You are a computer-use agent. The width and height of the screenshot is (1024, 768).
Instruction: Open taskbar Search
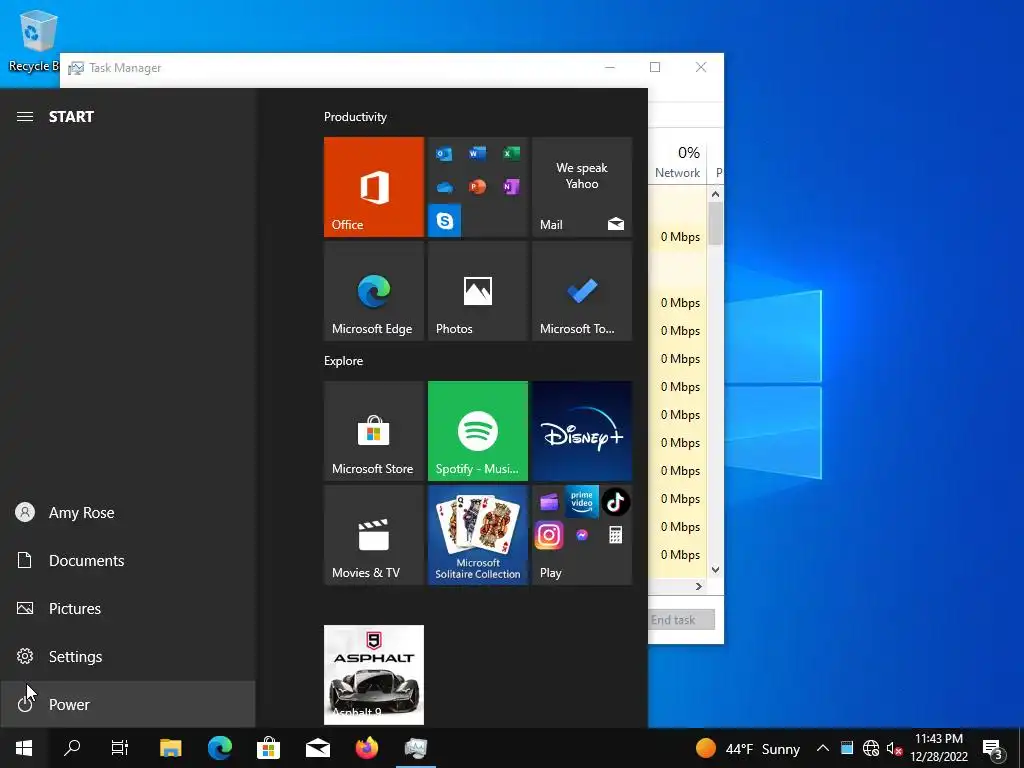pyautogui.click(x=72, y=748)
